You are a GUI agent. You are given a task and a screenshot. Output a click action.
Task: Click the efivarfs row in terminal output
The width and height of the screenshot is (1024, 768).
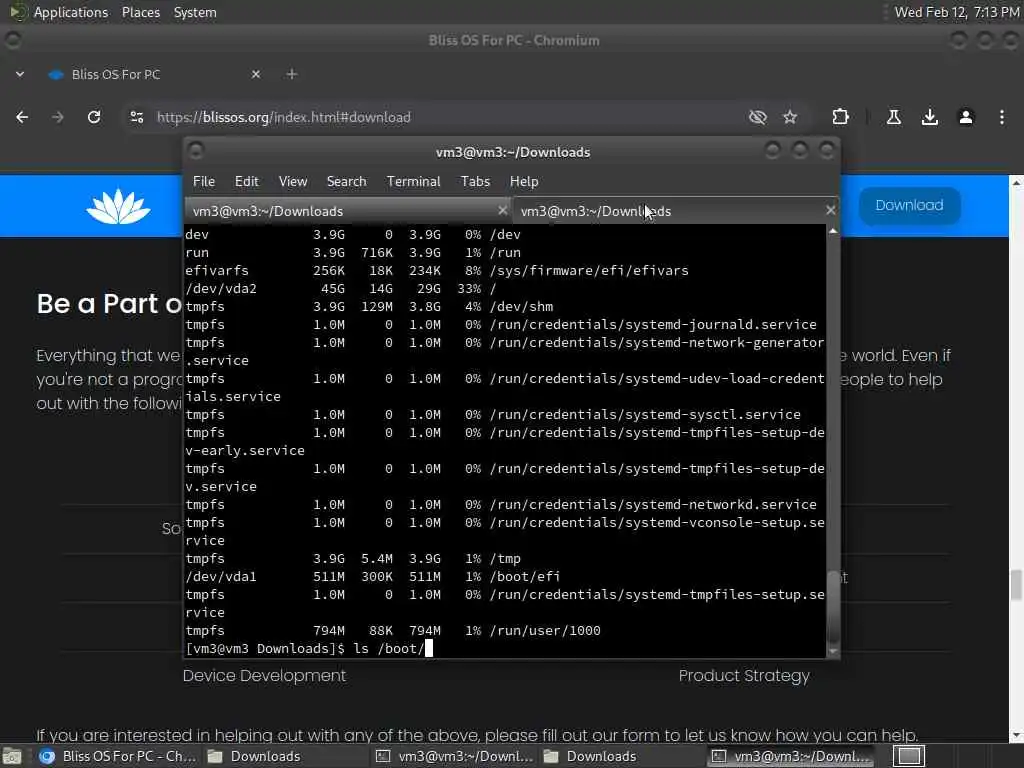(437, 270)
